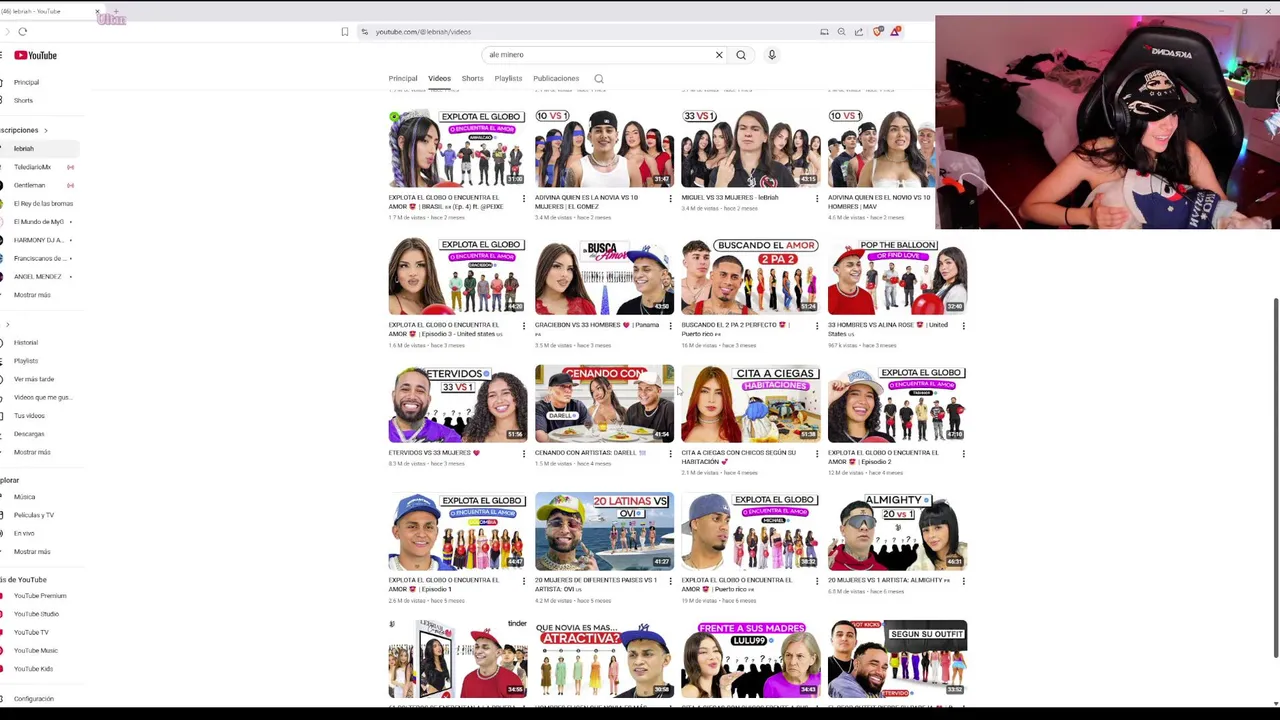Screen dimensions: 1280x720
Task: Switch to the Shorts channel tab
Action: click(x=472, y=78)
